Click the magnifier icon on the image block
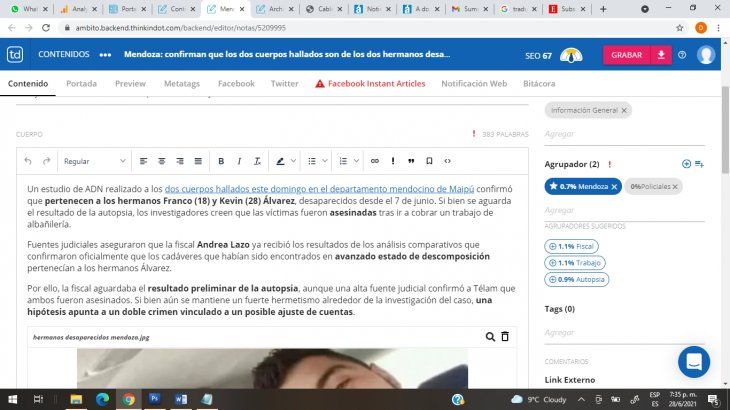Screen dimensions: 730x410 [490, 337]
